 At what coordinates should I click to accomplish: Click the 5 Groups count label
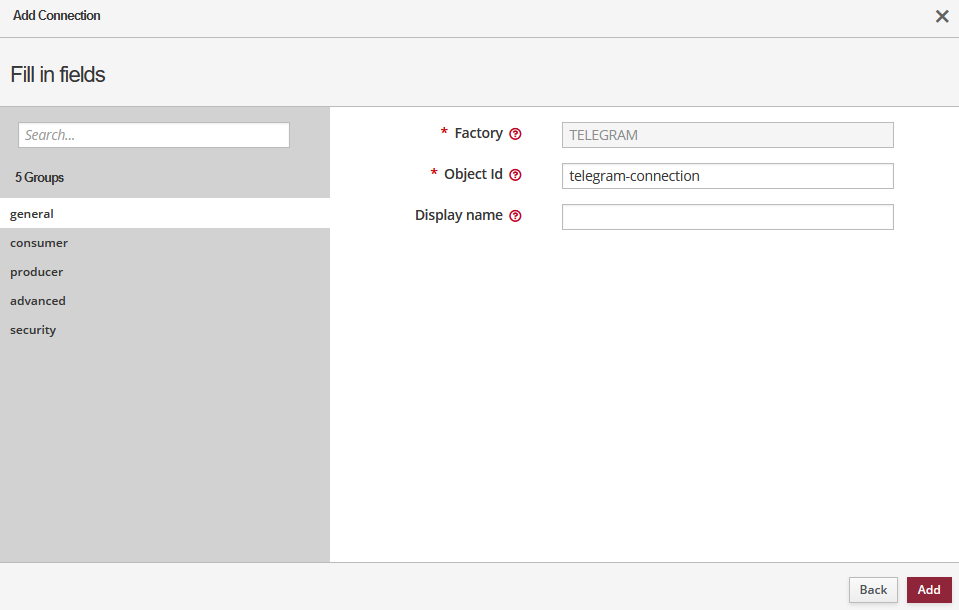pyautogui.click(x=39, y=177)
